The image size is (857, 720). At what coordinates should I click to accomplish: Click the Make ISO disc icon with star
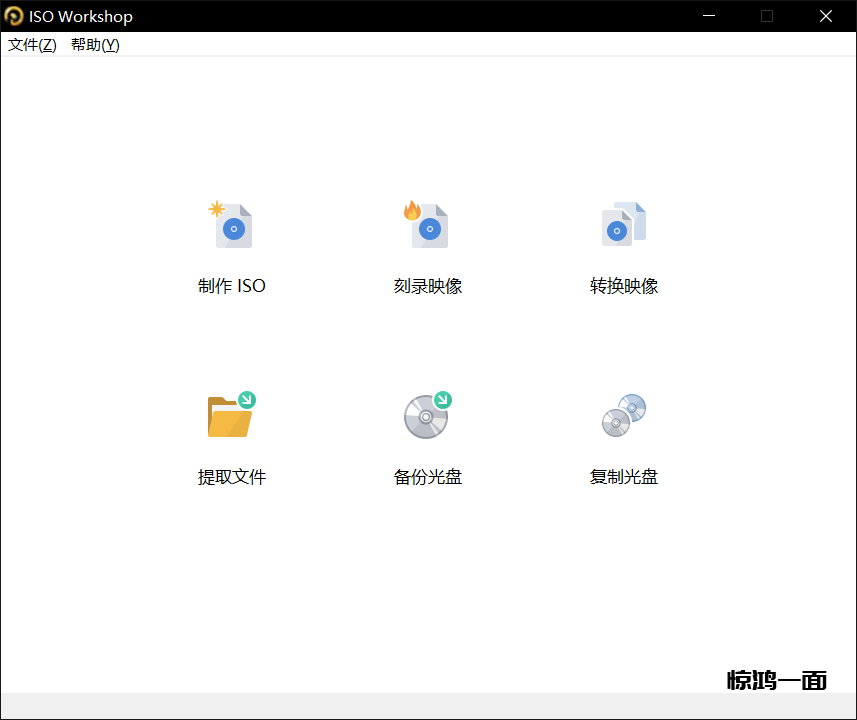tap(232, 225)
